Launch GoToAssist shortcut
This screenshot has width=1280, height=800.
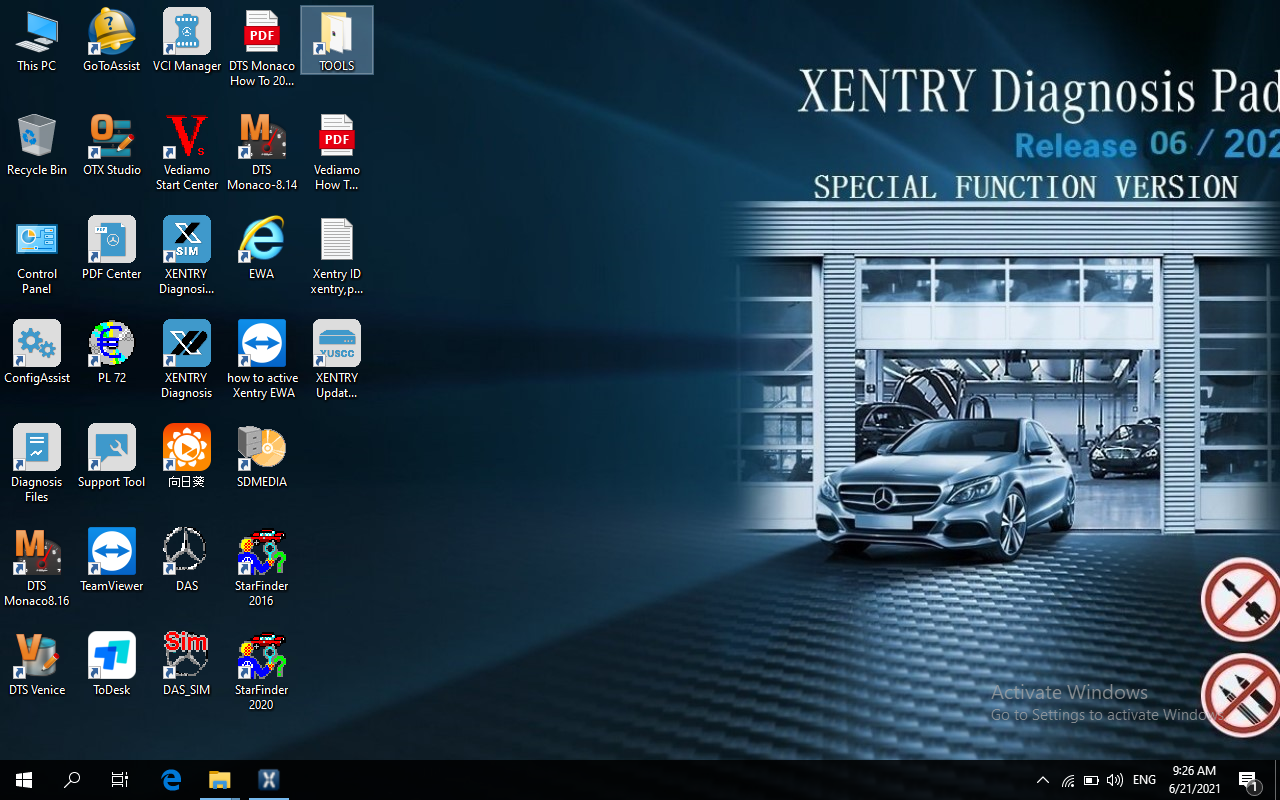112,40
